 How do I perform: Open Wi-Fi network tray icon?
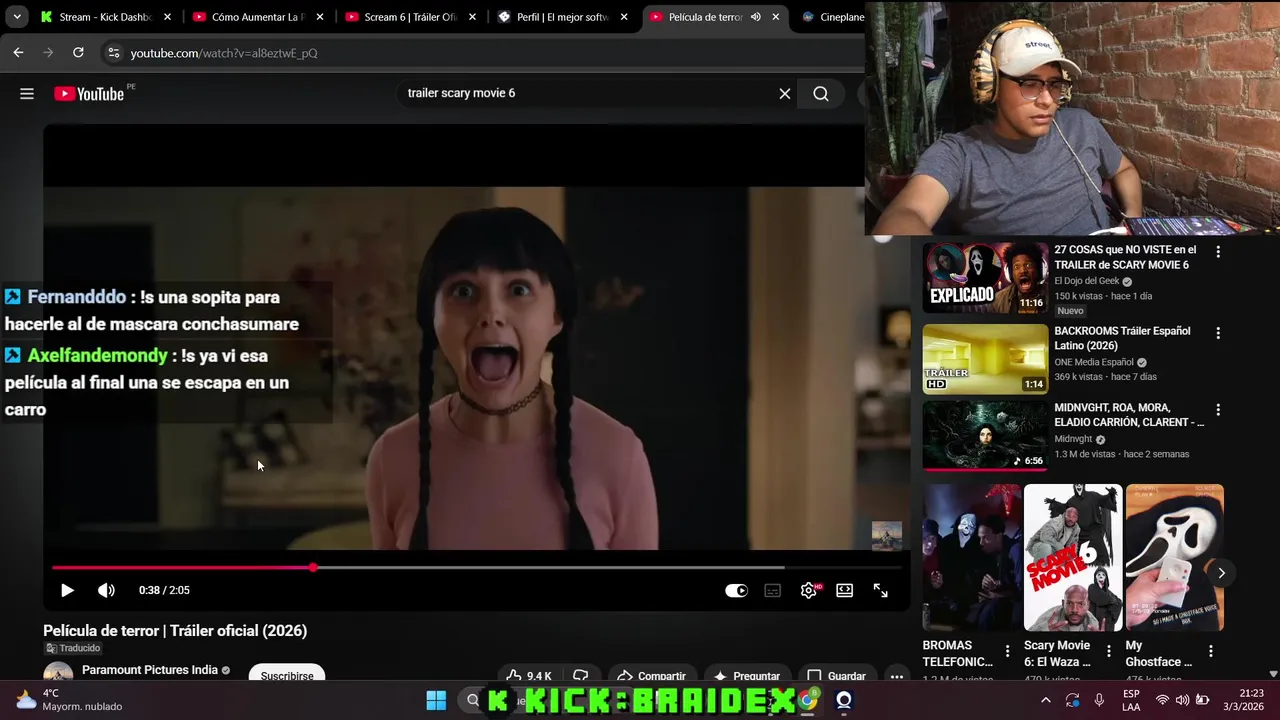click(x=1162, y=700)
